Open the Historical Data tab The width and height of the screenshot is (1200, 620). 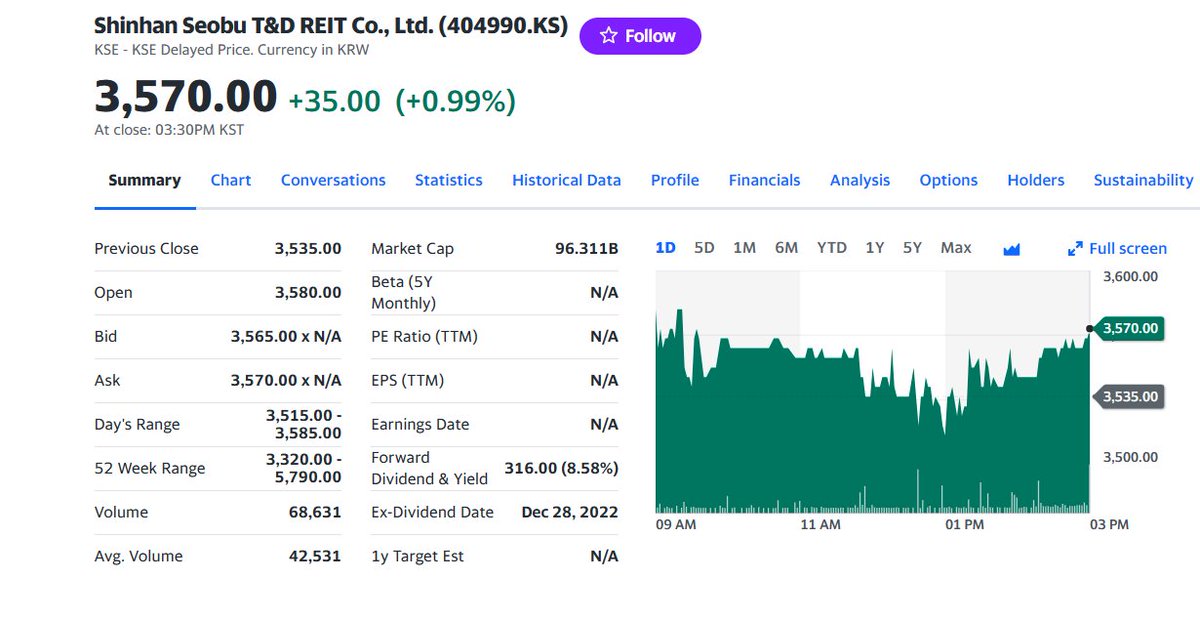point(567,181)
